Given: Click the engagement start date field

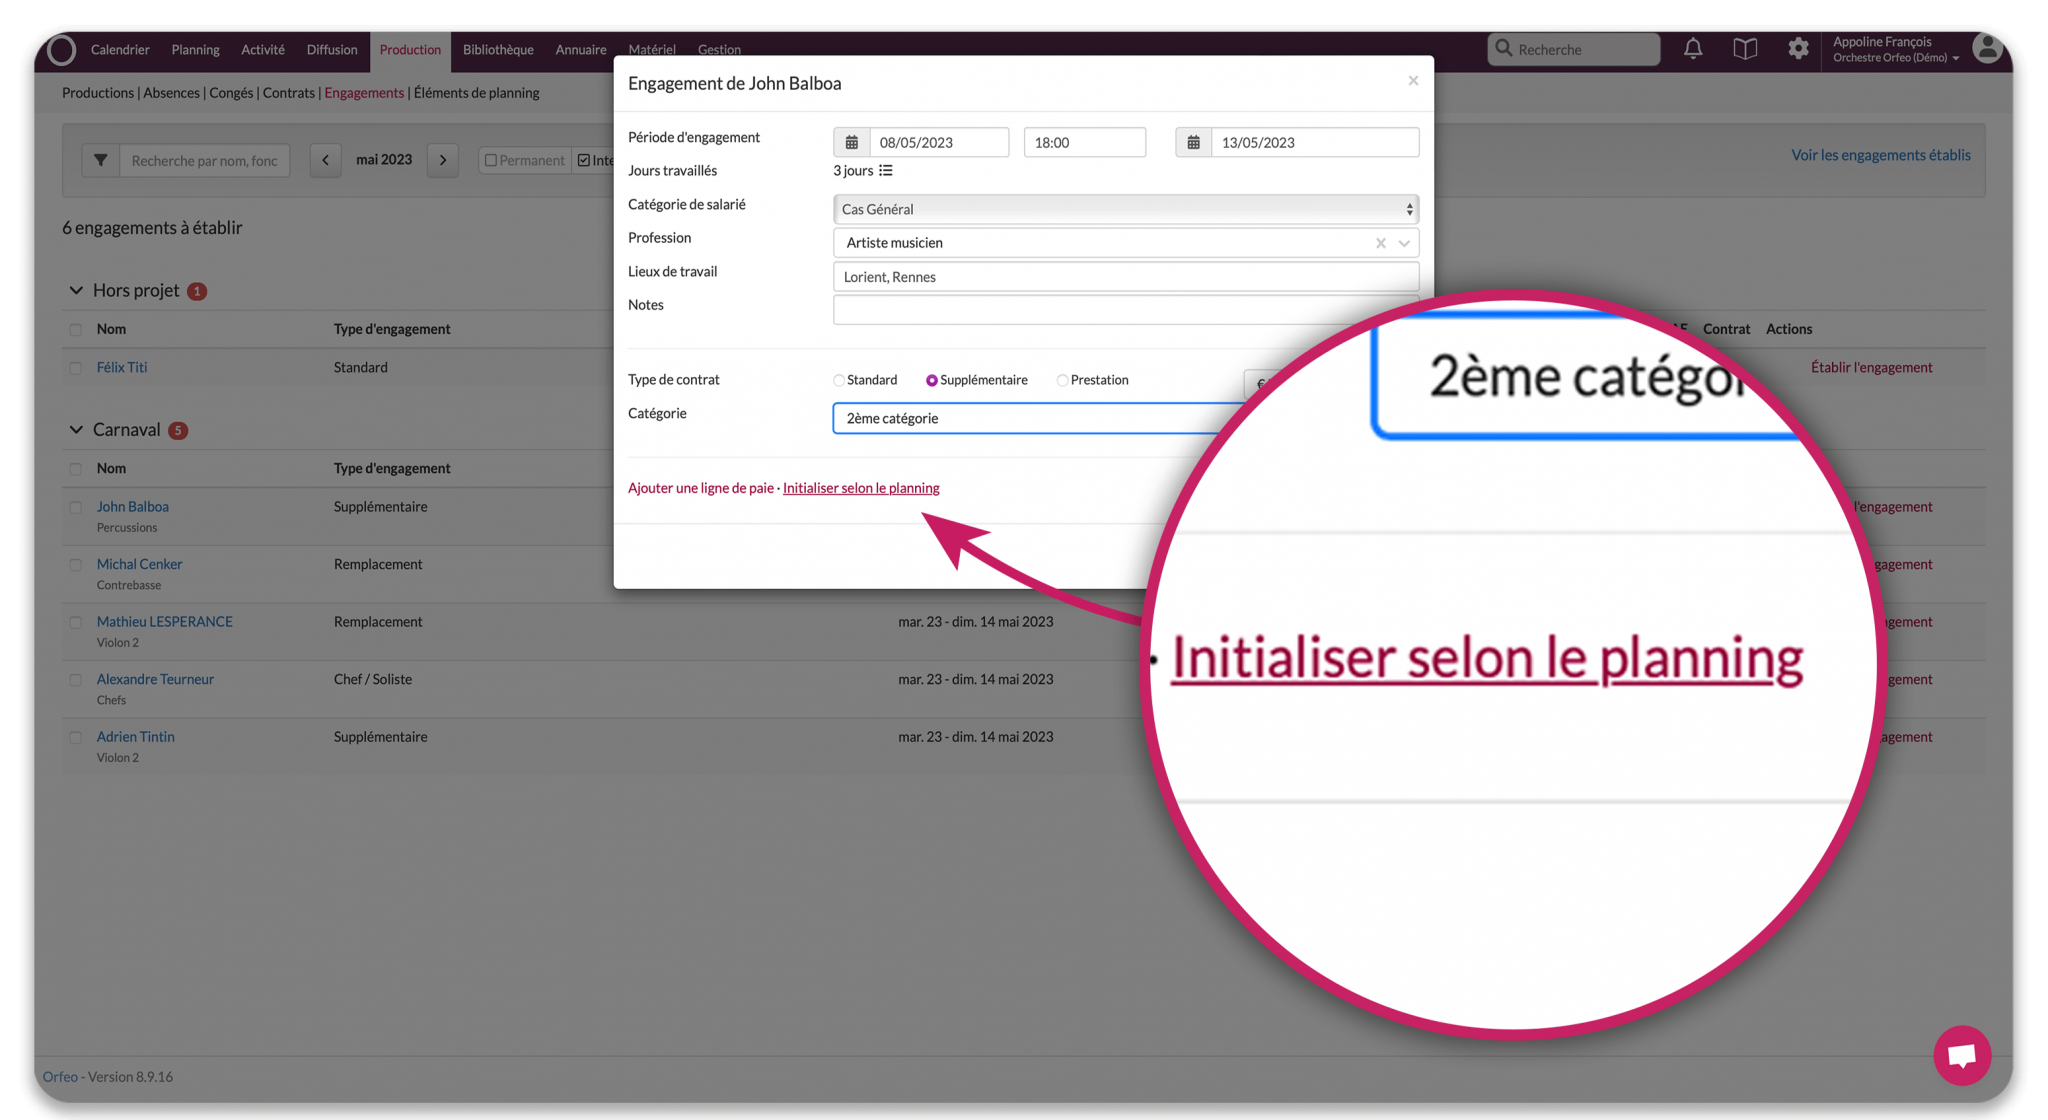Looking at the screenshot, I should click(x=939, y=142).
